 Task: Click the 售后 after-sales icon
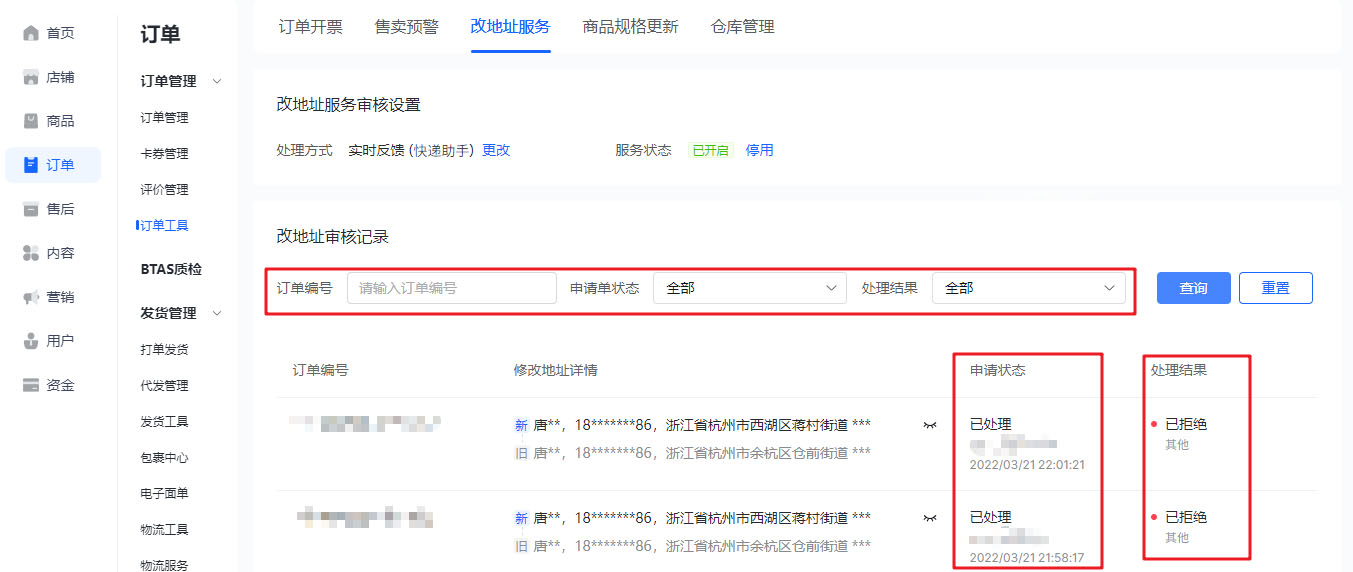pyautogui.click(x=30, y=209)
